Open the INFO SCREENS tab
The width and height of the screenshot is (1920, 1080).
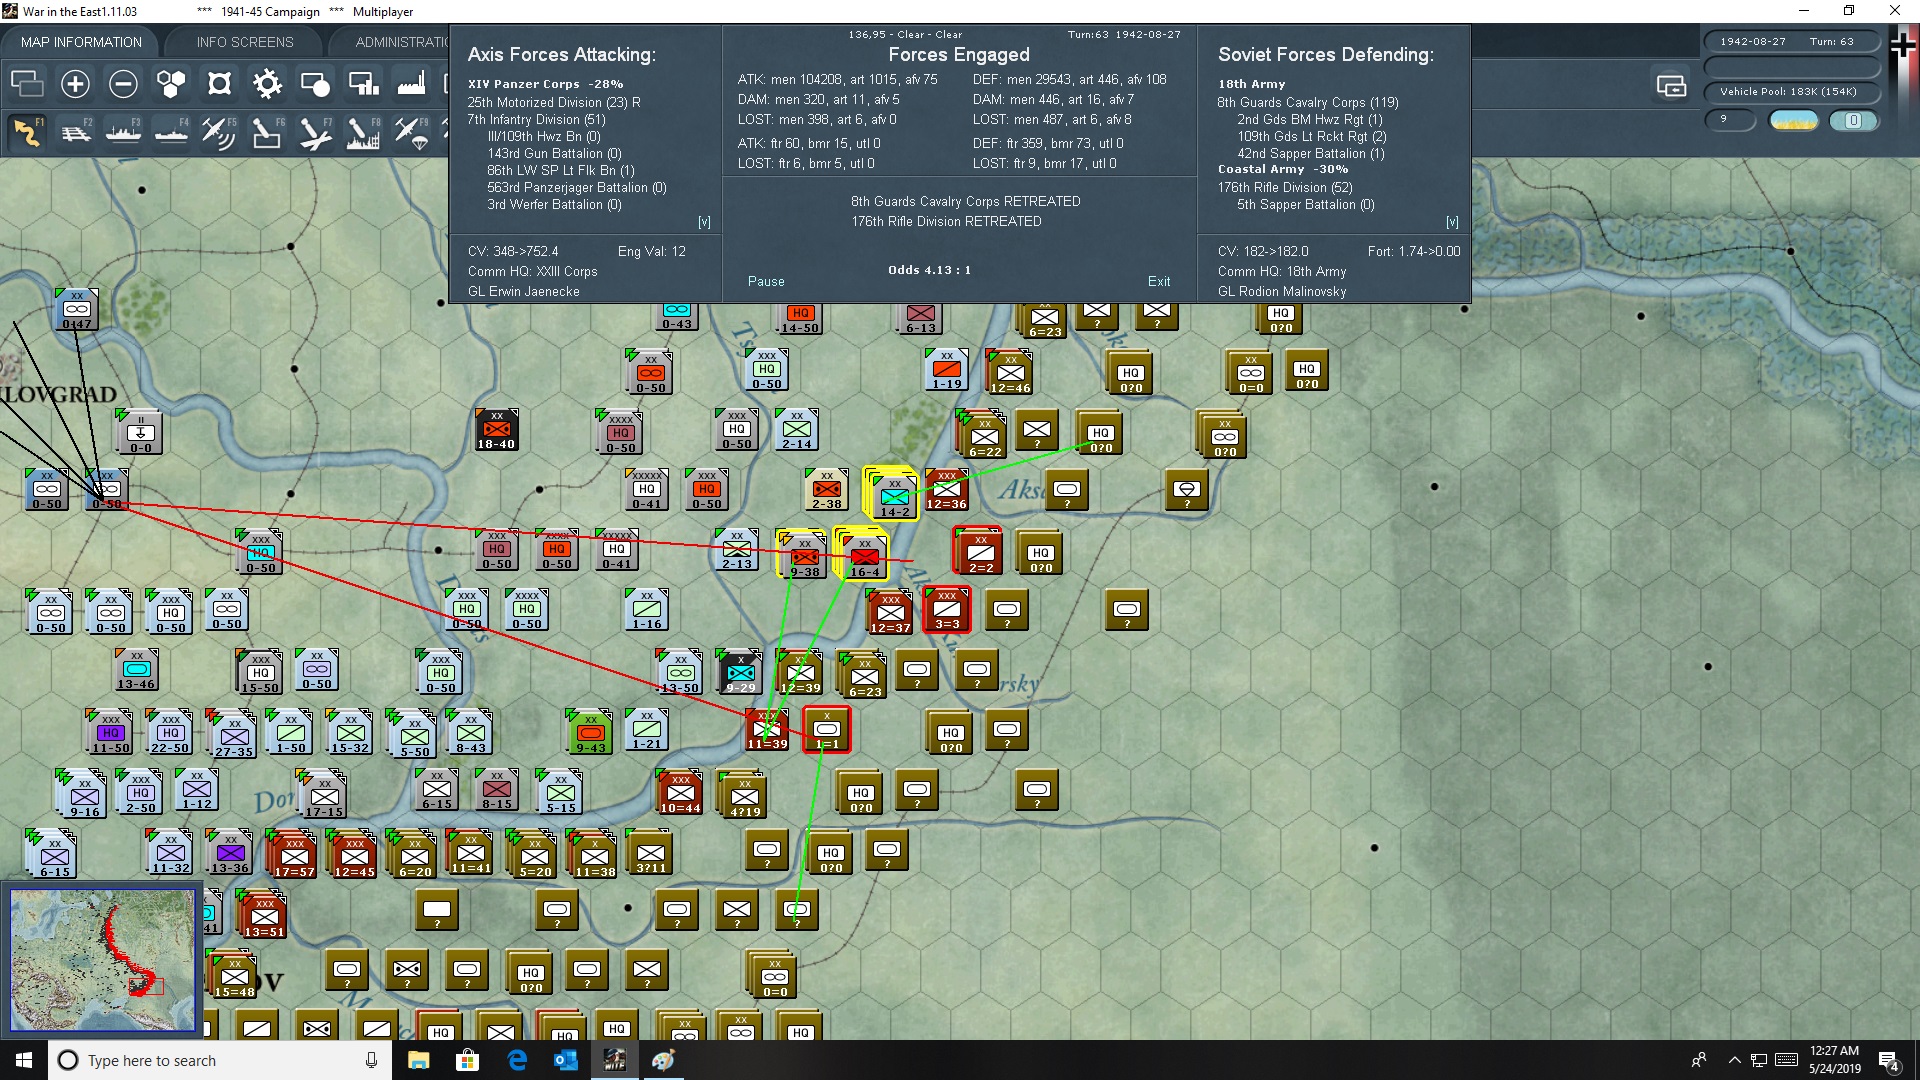click(245, 42)
